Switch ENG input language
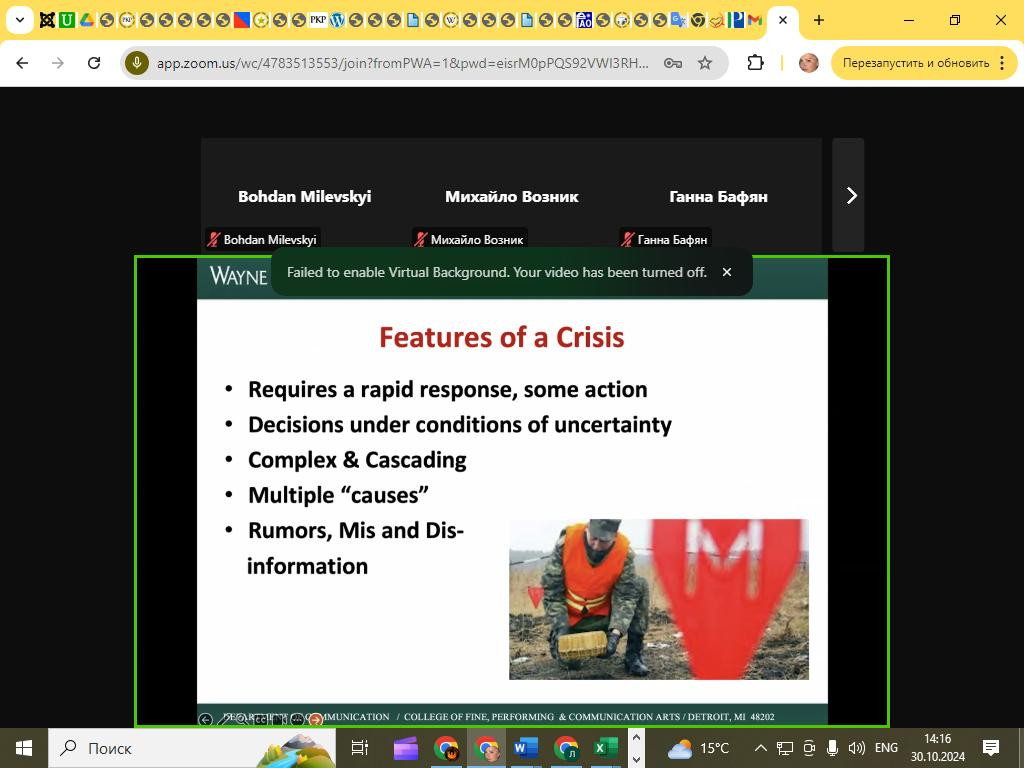Image resolution: width=1024 pixels, height=768 pixels. point(886,748)
